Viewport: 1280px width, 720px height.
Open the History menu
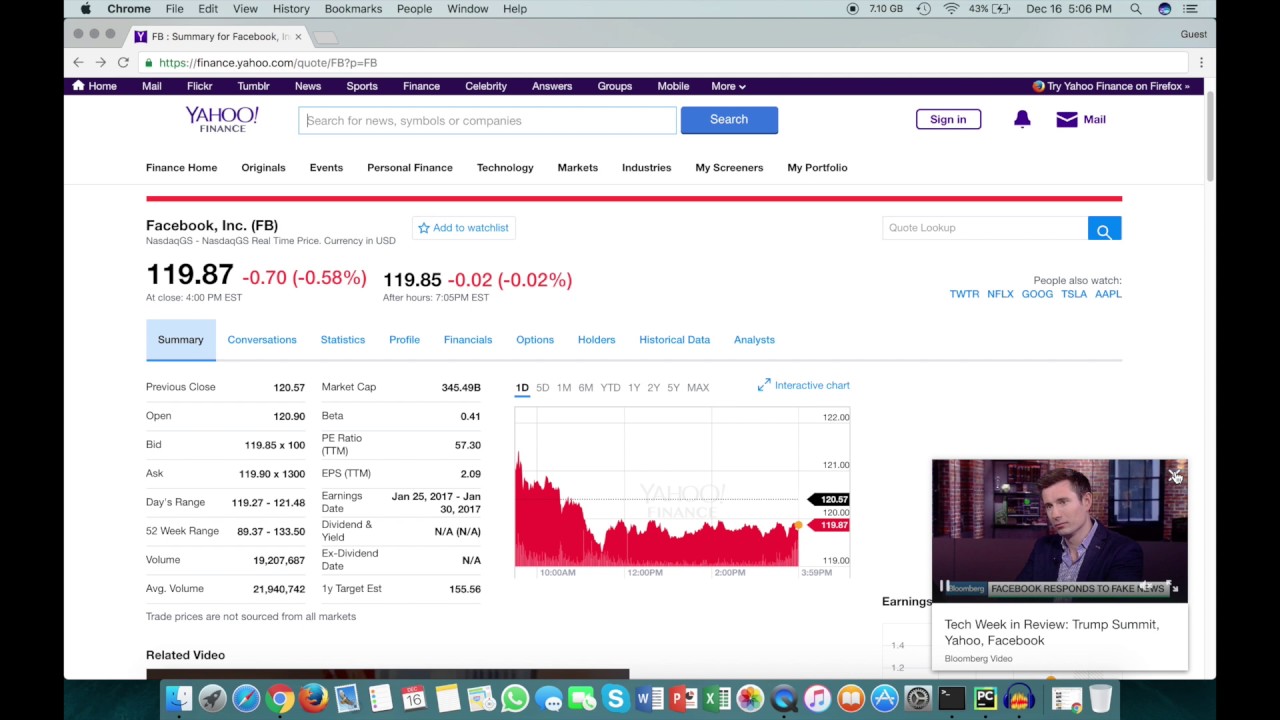click(291, 9)
